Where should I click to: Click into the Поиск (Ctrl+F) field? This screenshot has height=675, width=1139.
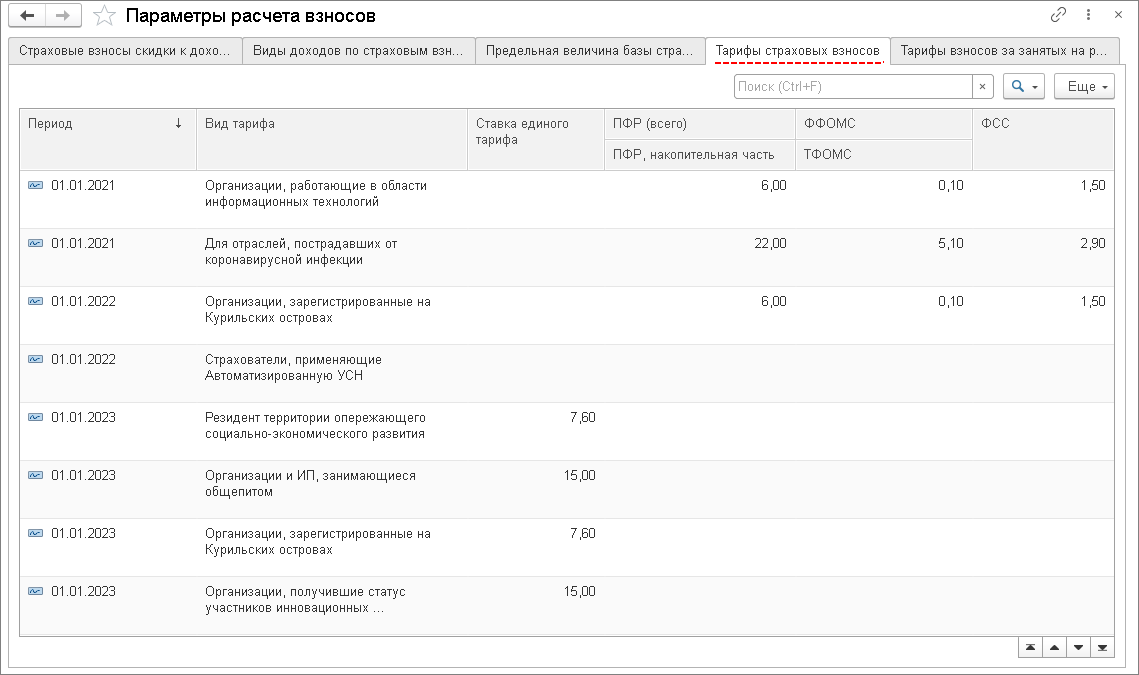click(x=852, y=87)
